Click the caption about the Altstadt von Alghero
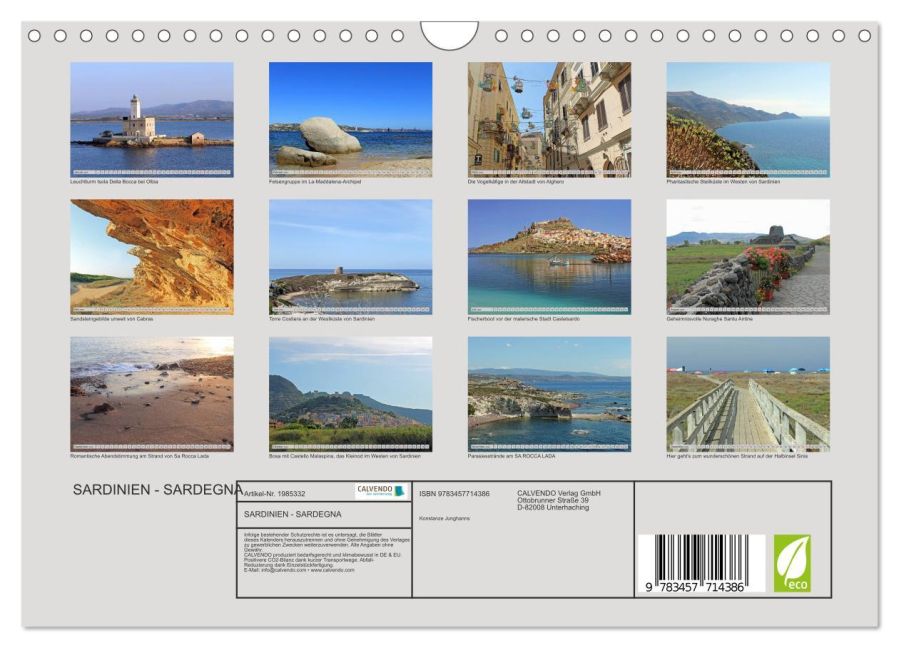899x648 pixels. (x=516, y=182)
